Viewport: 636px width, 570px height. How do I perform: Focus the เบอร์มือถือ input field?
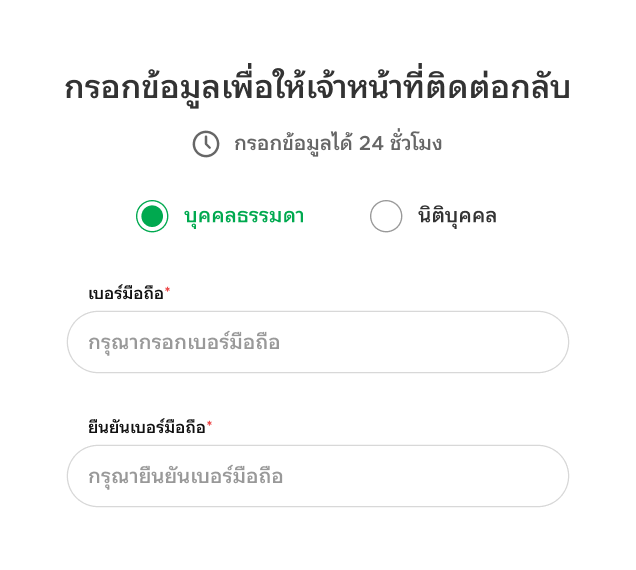(x=318, y=342)
